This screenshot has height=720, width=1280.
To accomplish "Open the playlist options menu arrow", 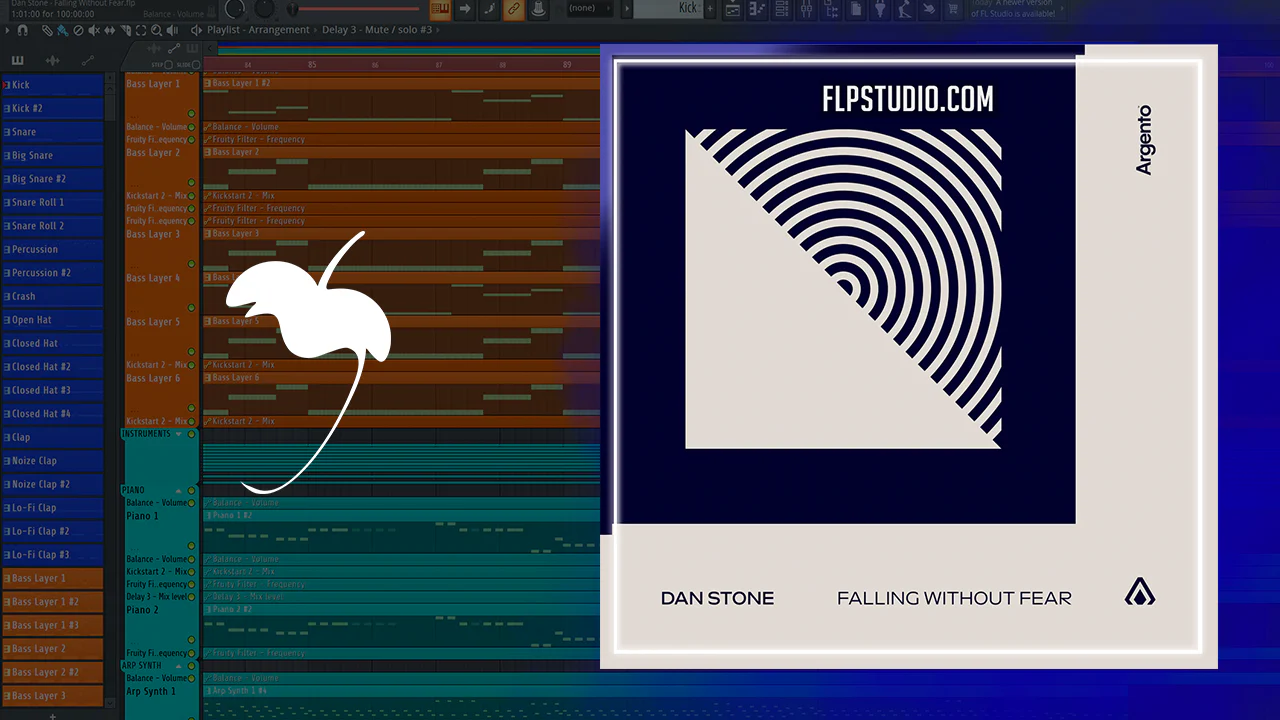I will point(8,30).
